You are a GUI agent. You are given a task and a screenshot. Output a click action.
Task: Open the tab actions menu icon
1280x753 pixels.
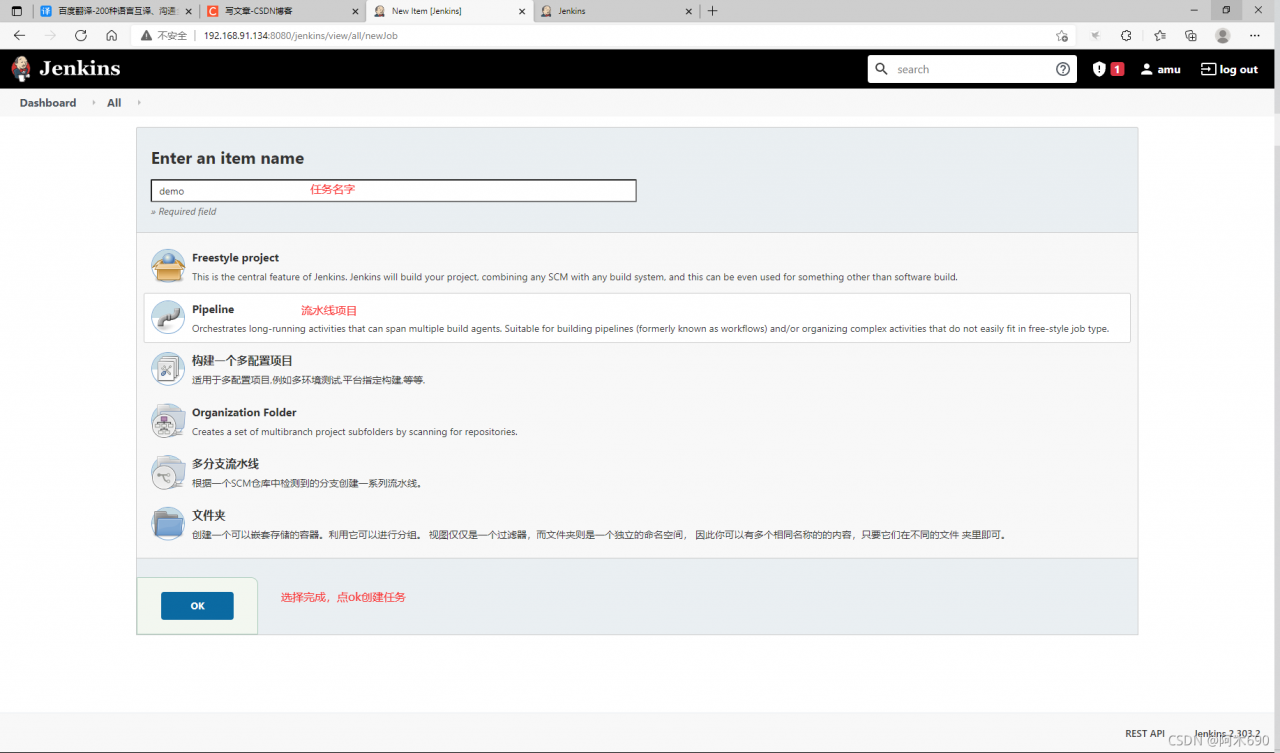pyautogui.click(x=16, y=11)
